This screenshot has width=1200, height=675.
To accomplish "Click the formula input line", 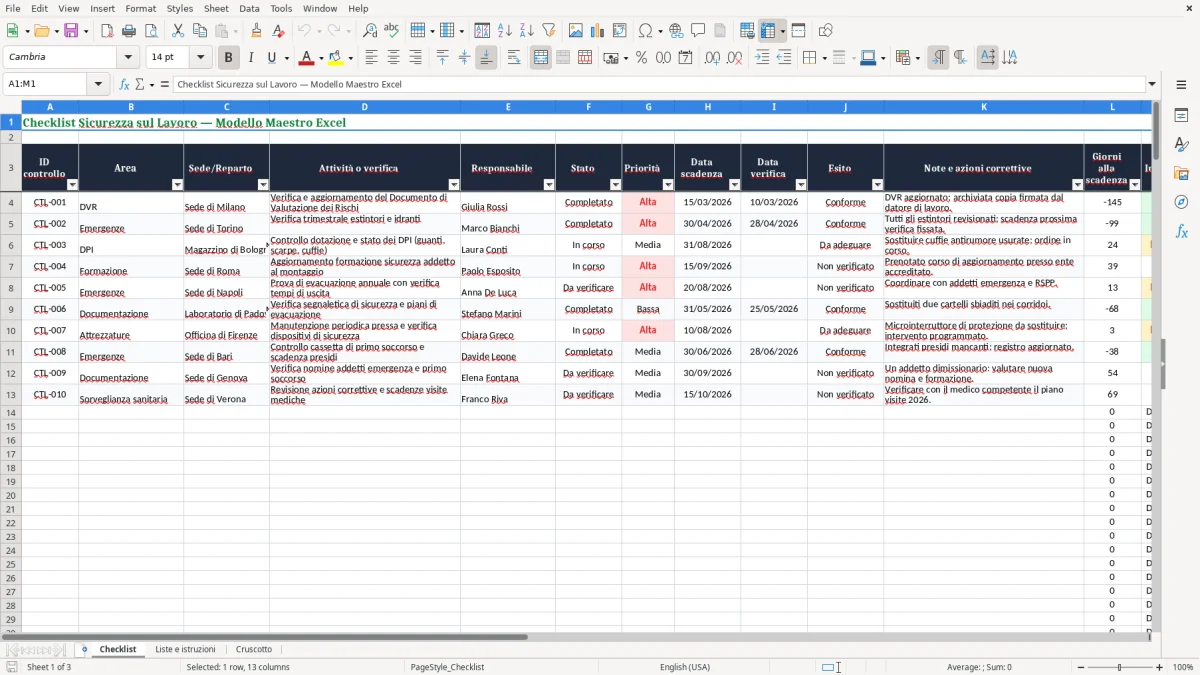I will 659,84.
